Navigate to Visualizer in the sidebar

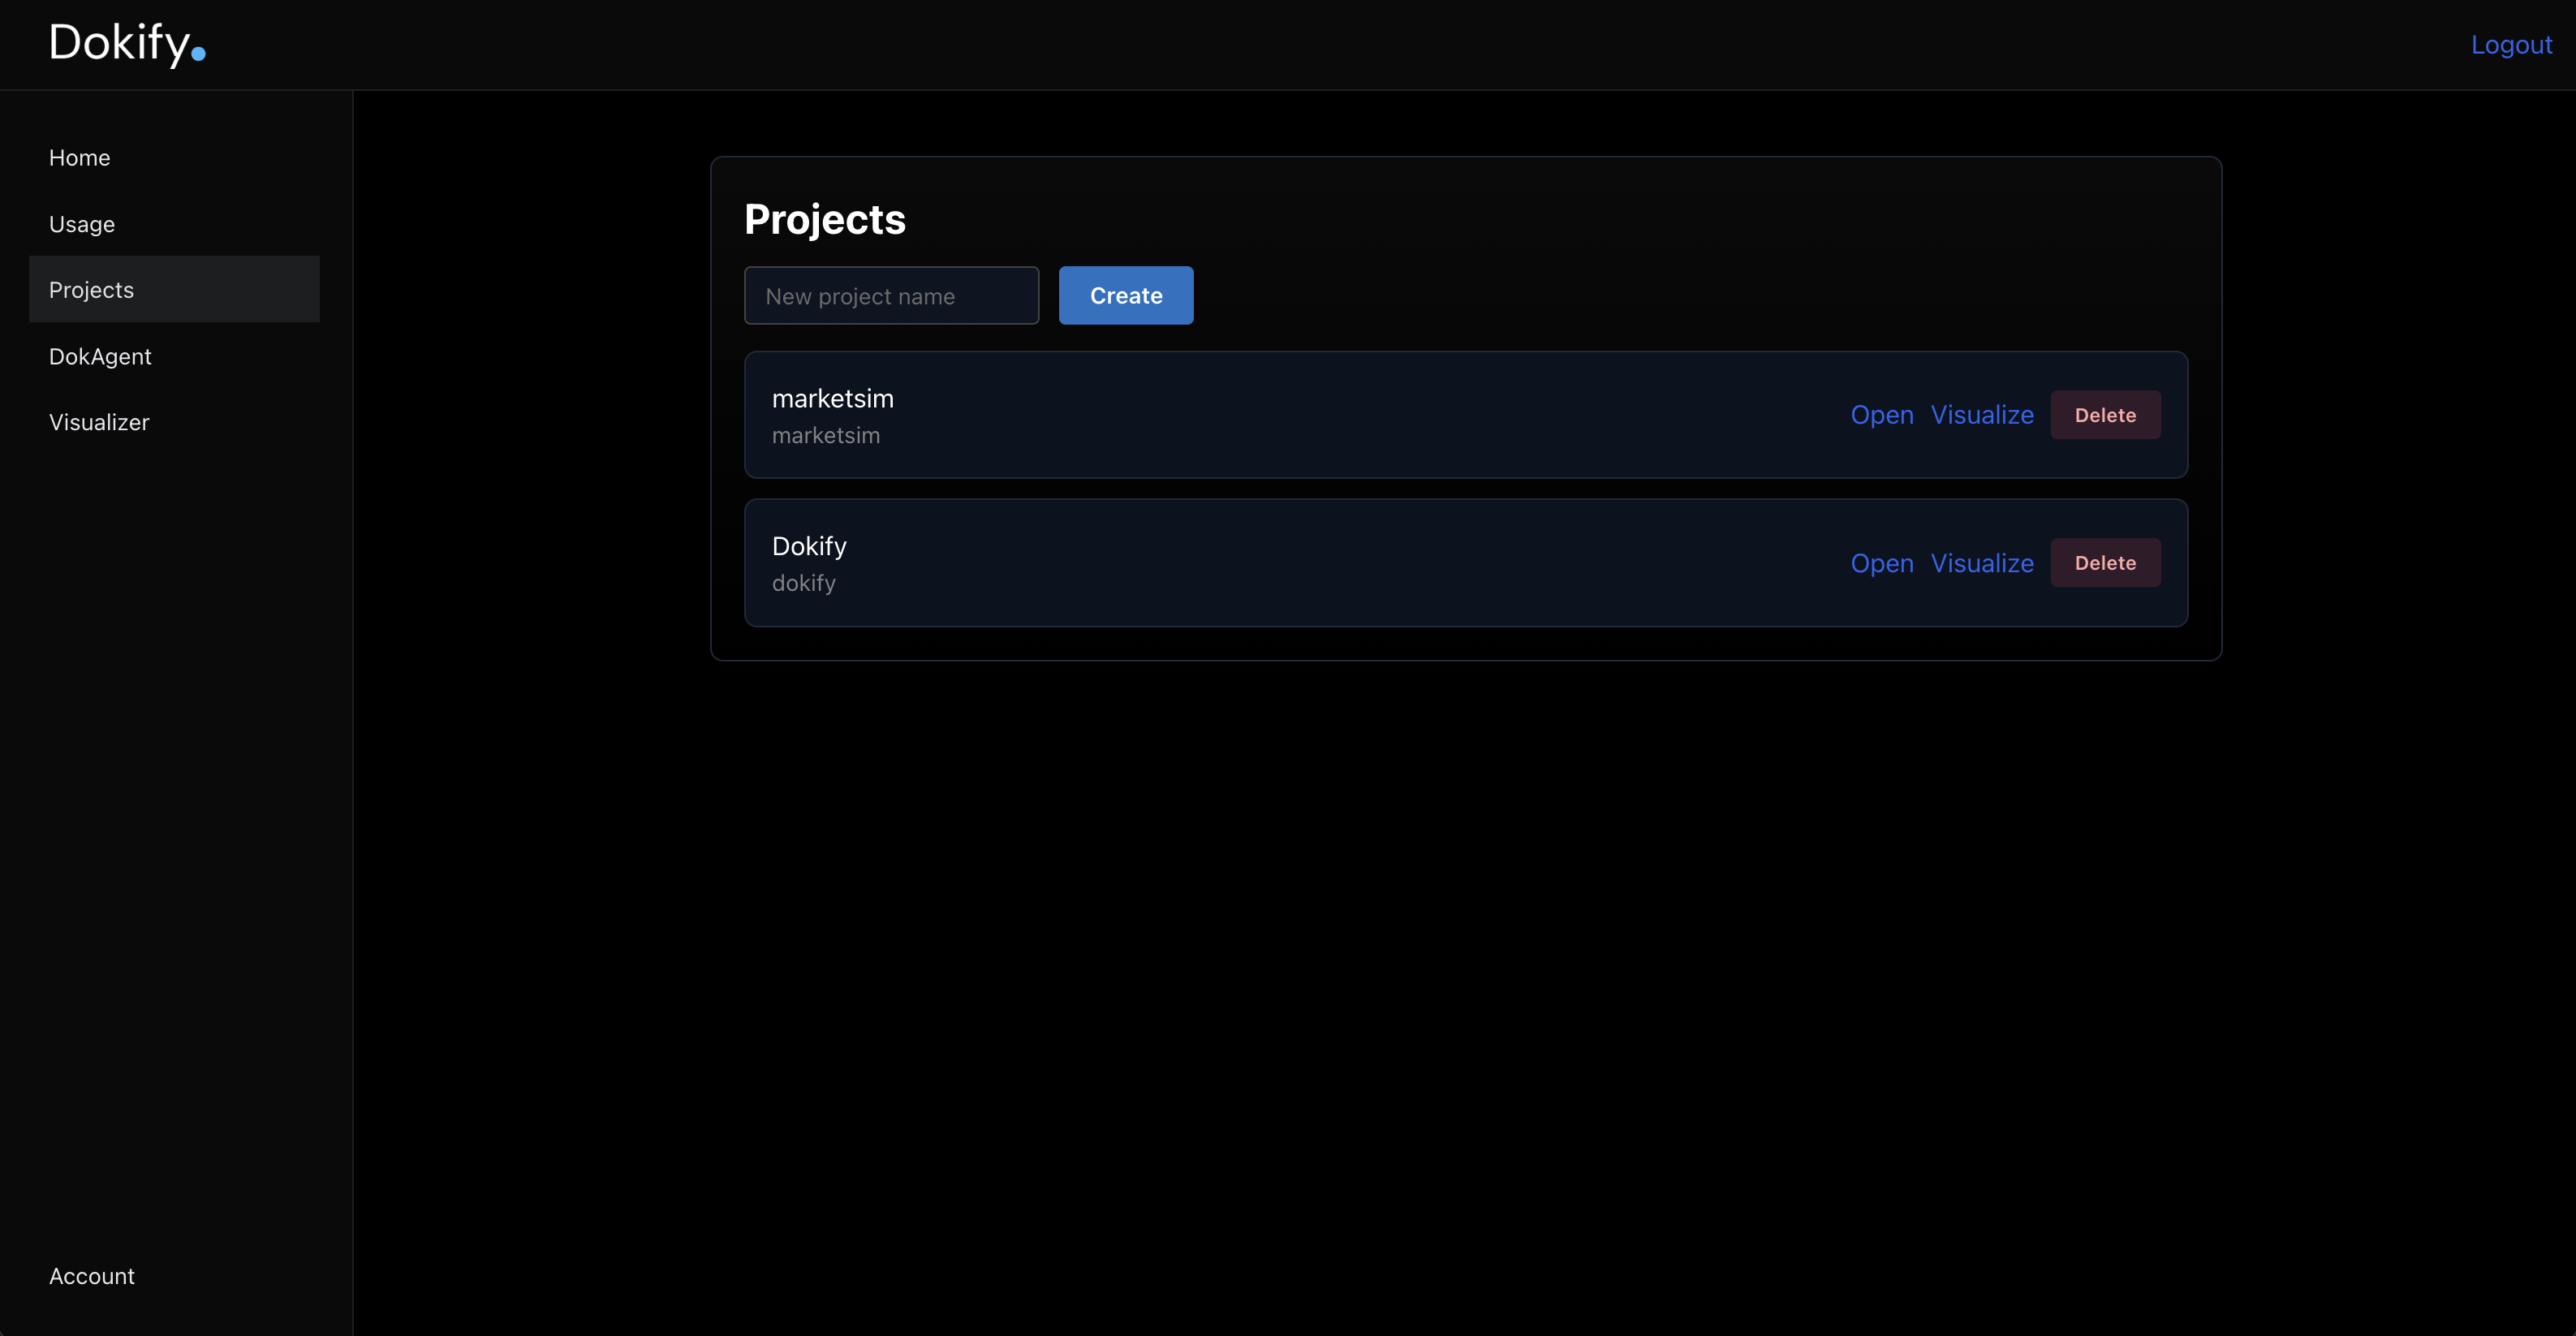point(99,423)
